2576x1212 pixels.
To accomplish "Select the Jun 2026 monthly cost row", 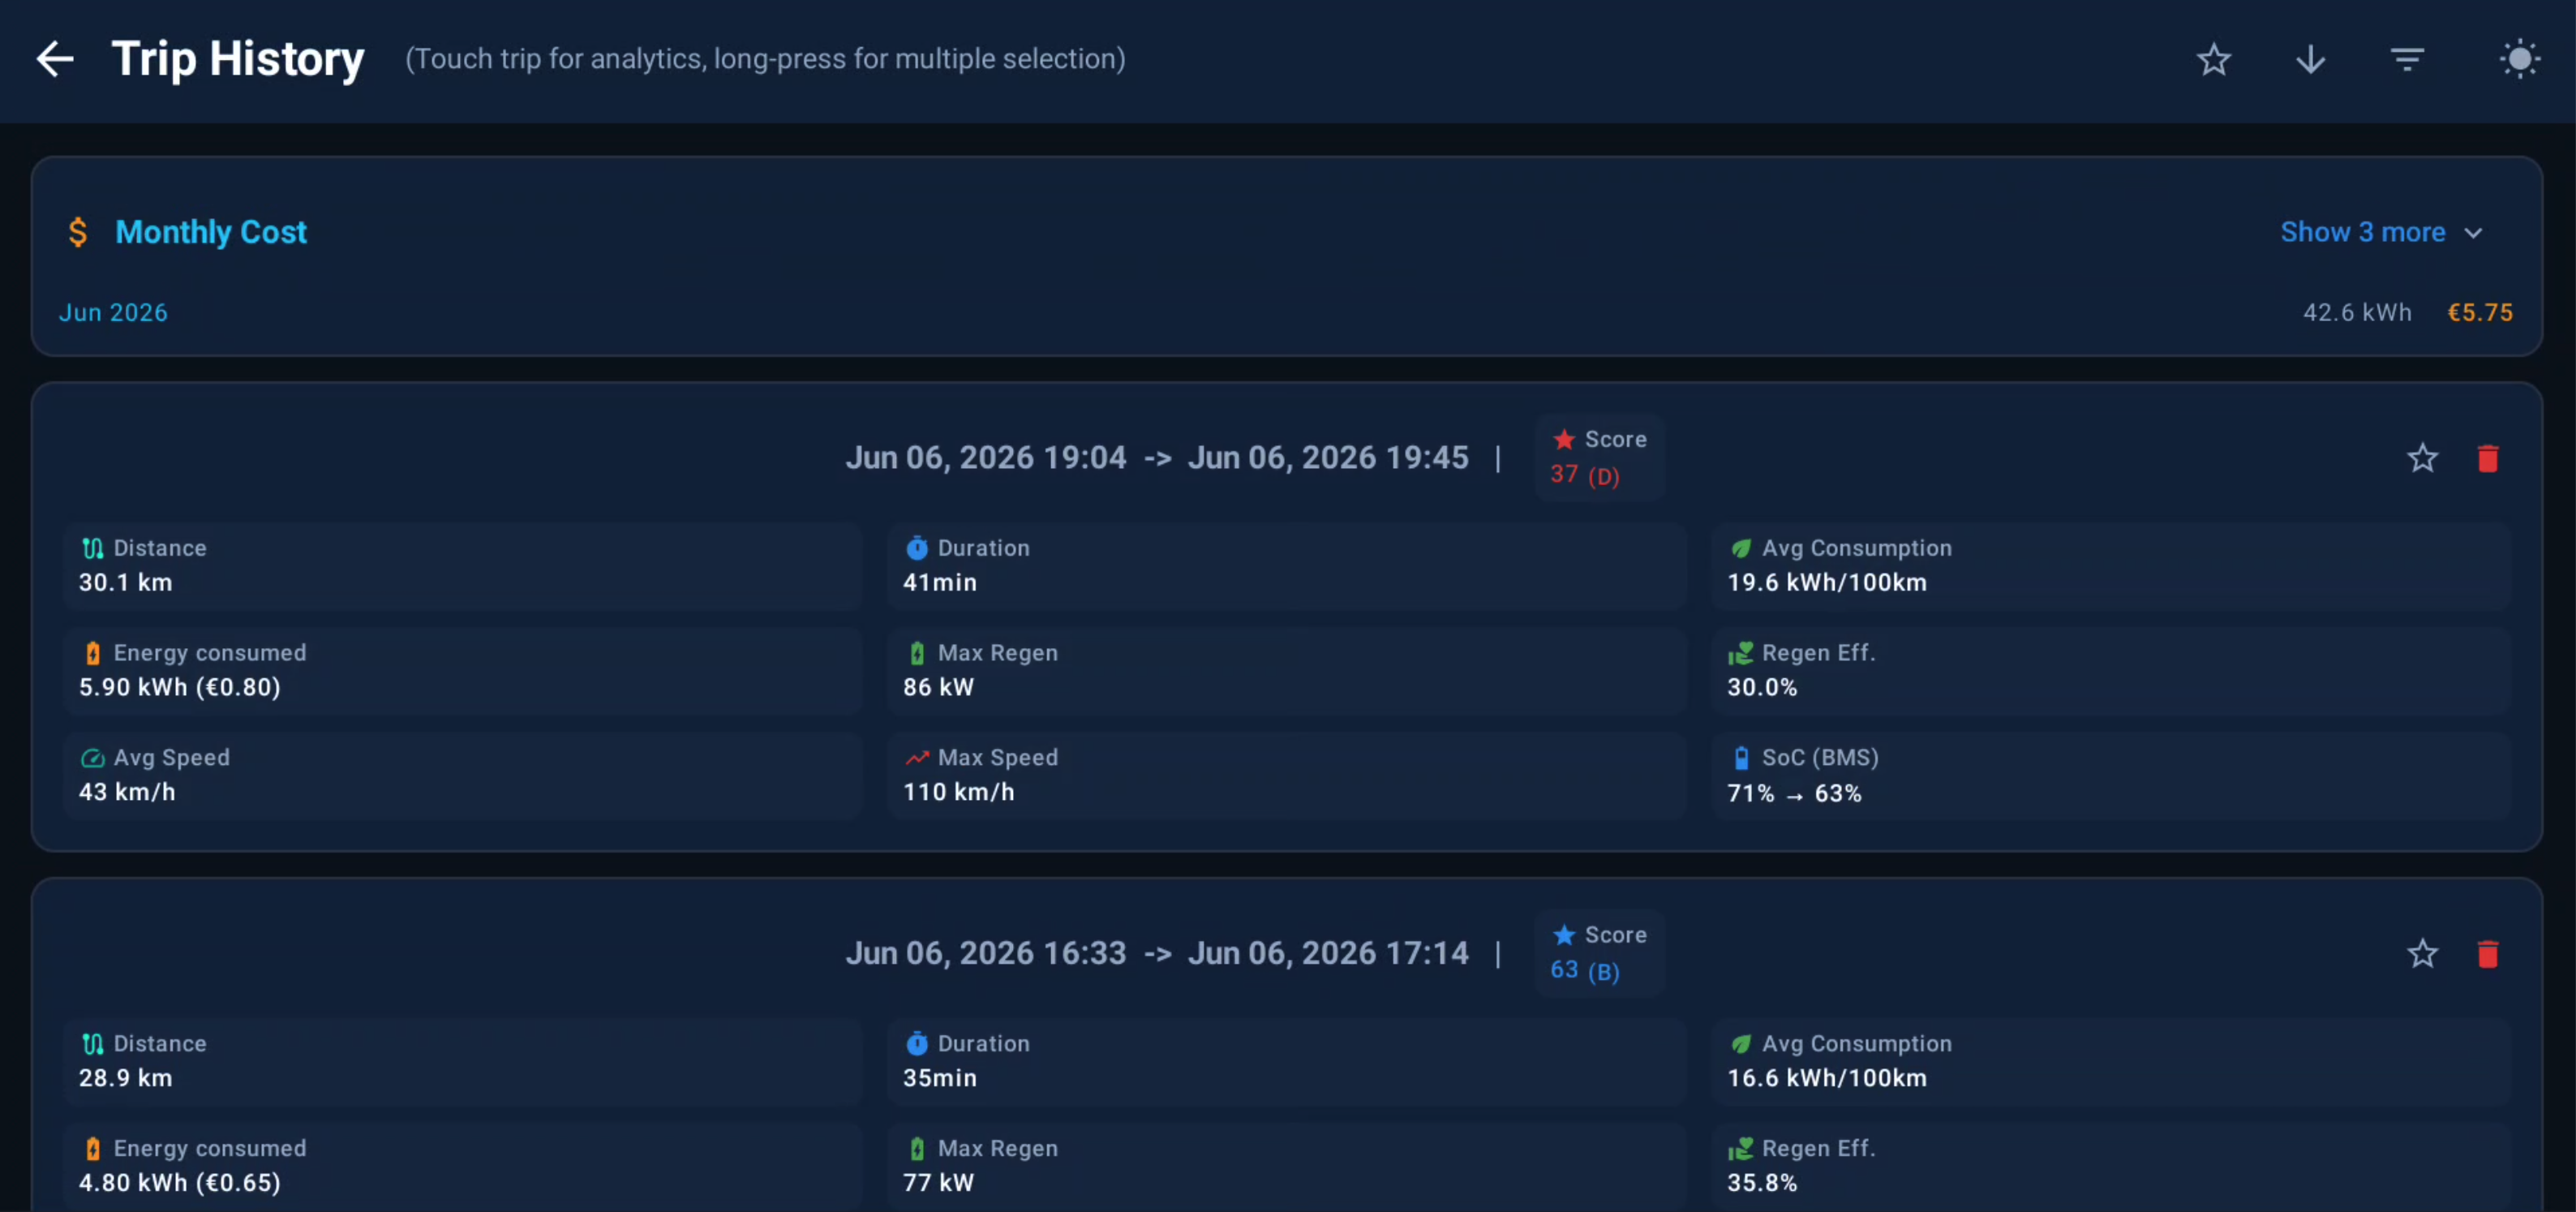I will tap(1286, 312).
